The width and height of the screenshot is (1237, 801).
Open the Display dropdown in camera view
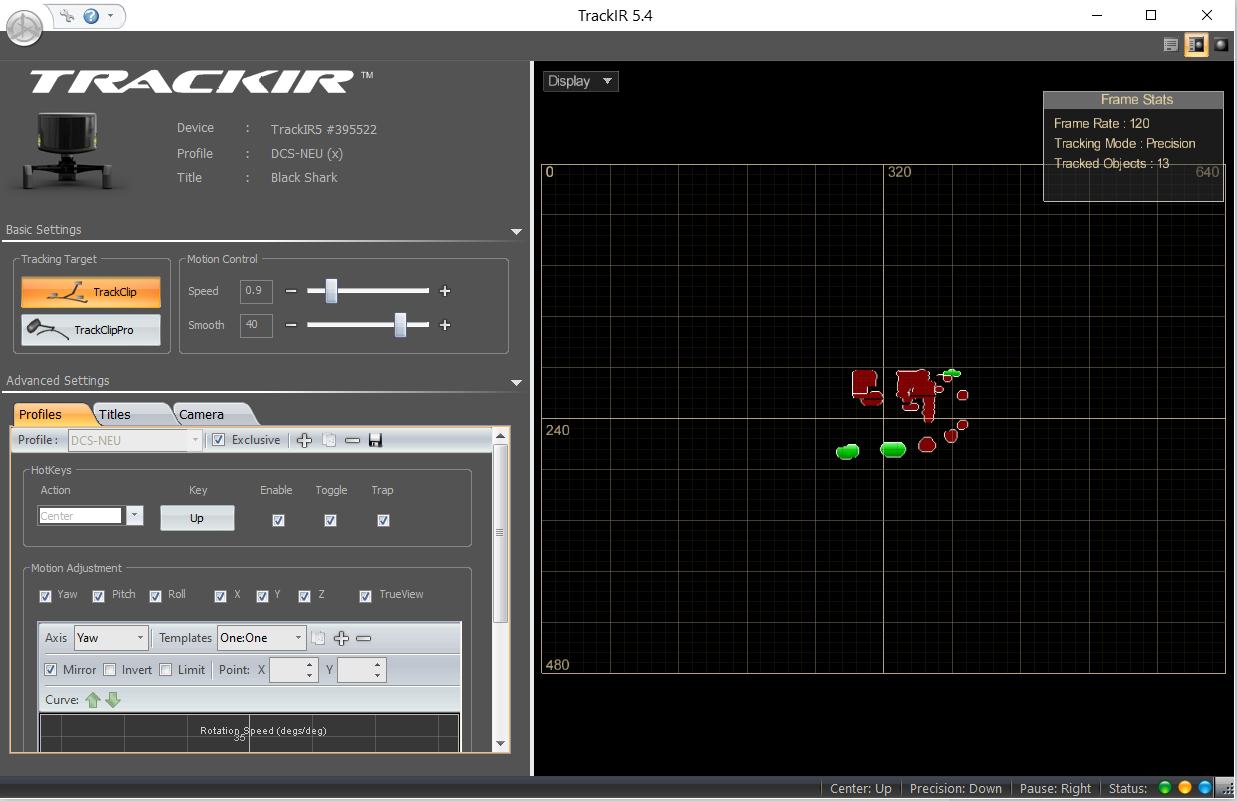(x=581, y=81)
